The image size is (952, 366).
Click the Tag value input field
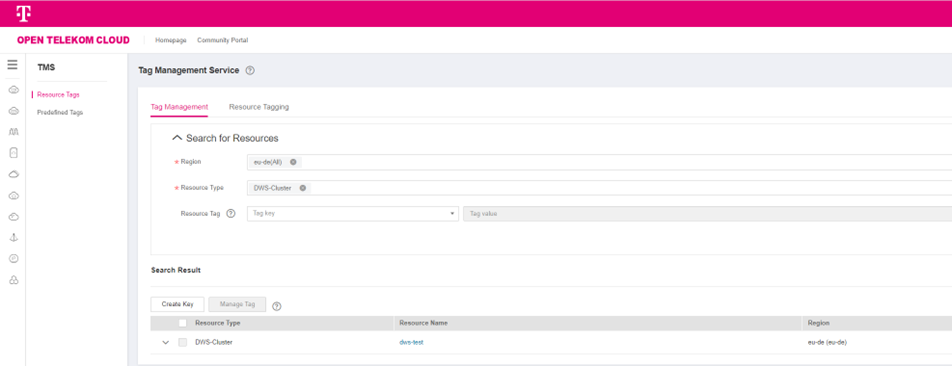click(707, 214)
